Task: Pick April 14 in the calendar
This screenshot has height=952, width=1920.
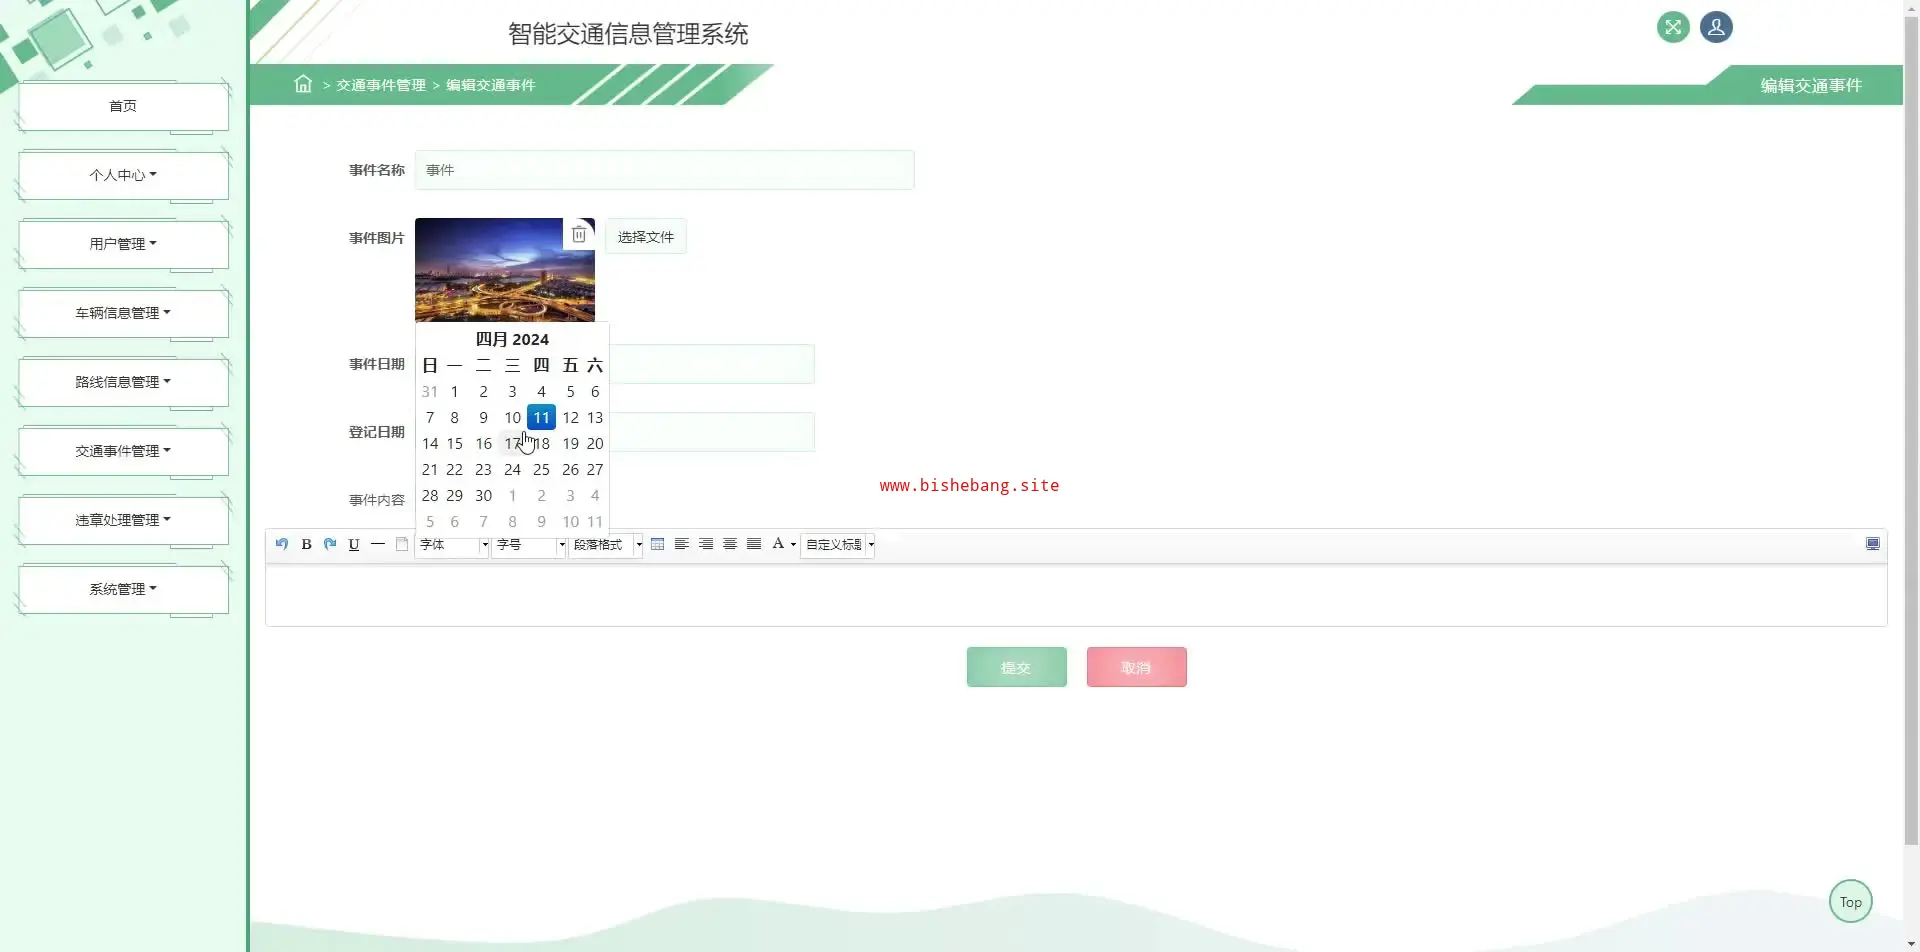Action: [430, 443]
